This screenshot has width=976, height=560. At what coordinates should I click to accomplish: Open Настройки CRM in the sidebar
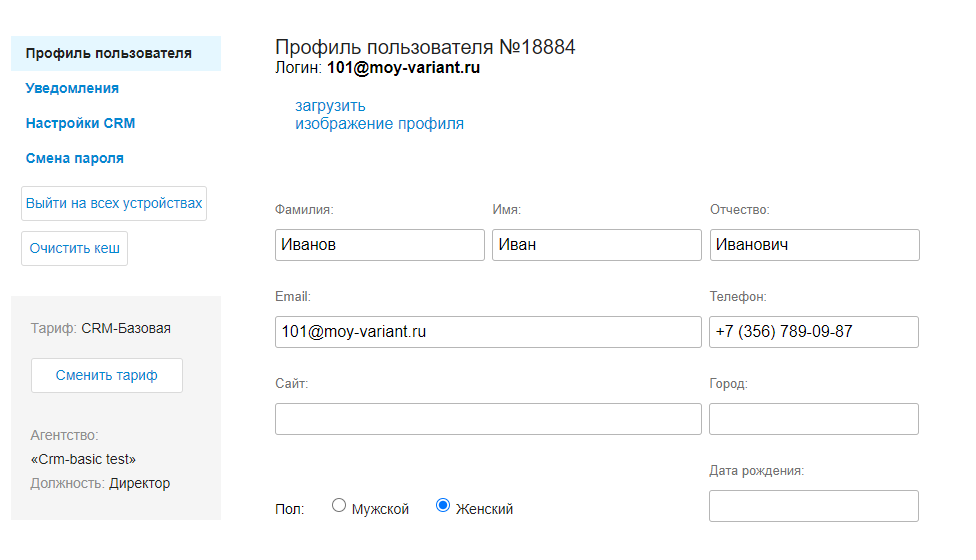80,123
